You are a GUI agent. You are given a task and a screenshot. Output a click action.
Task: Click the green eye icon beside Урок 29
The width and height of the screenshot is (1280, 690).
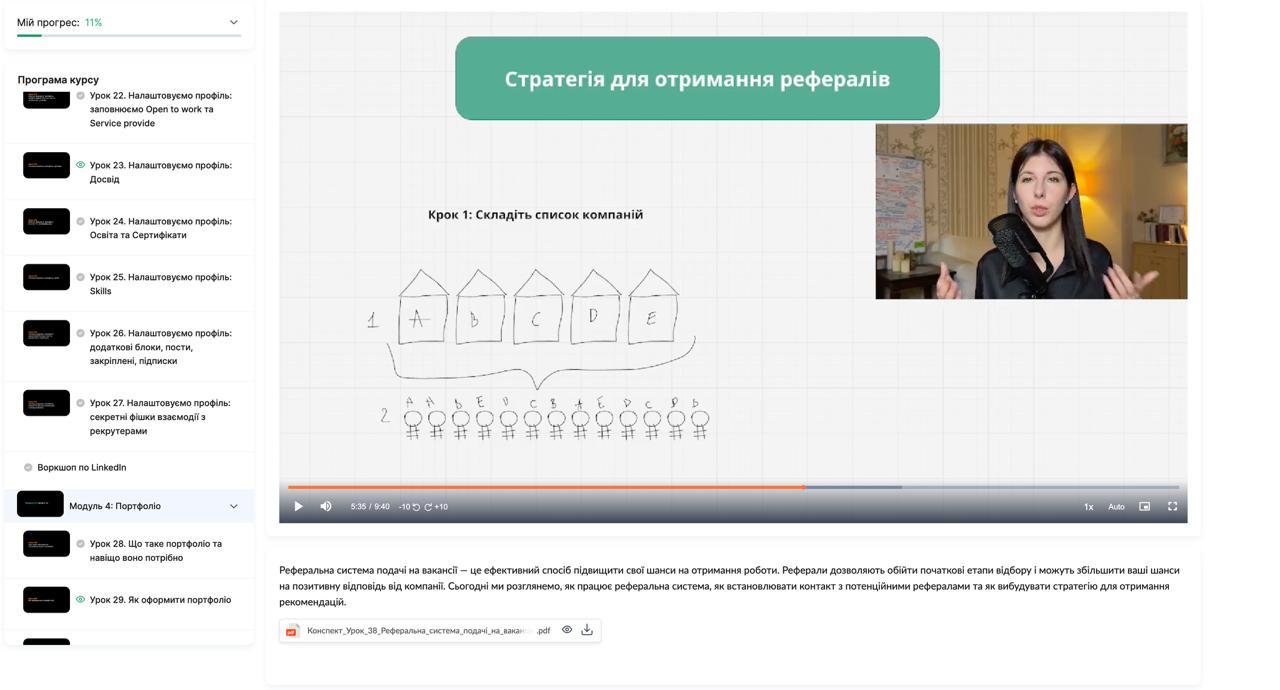(x=81, y=600)
